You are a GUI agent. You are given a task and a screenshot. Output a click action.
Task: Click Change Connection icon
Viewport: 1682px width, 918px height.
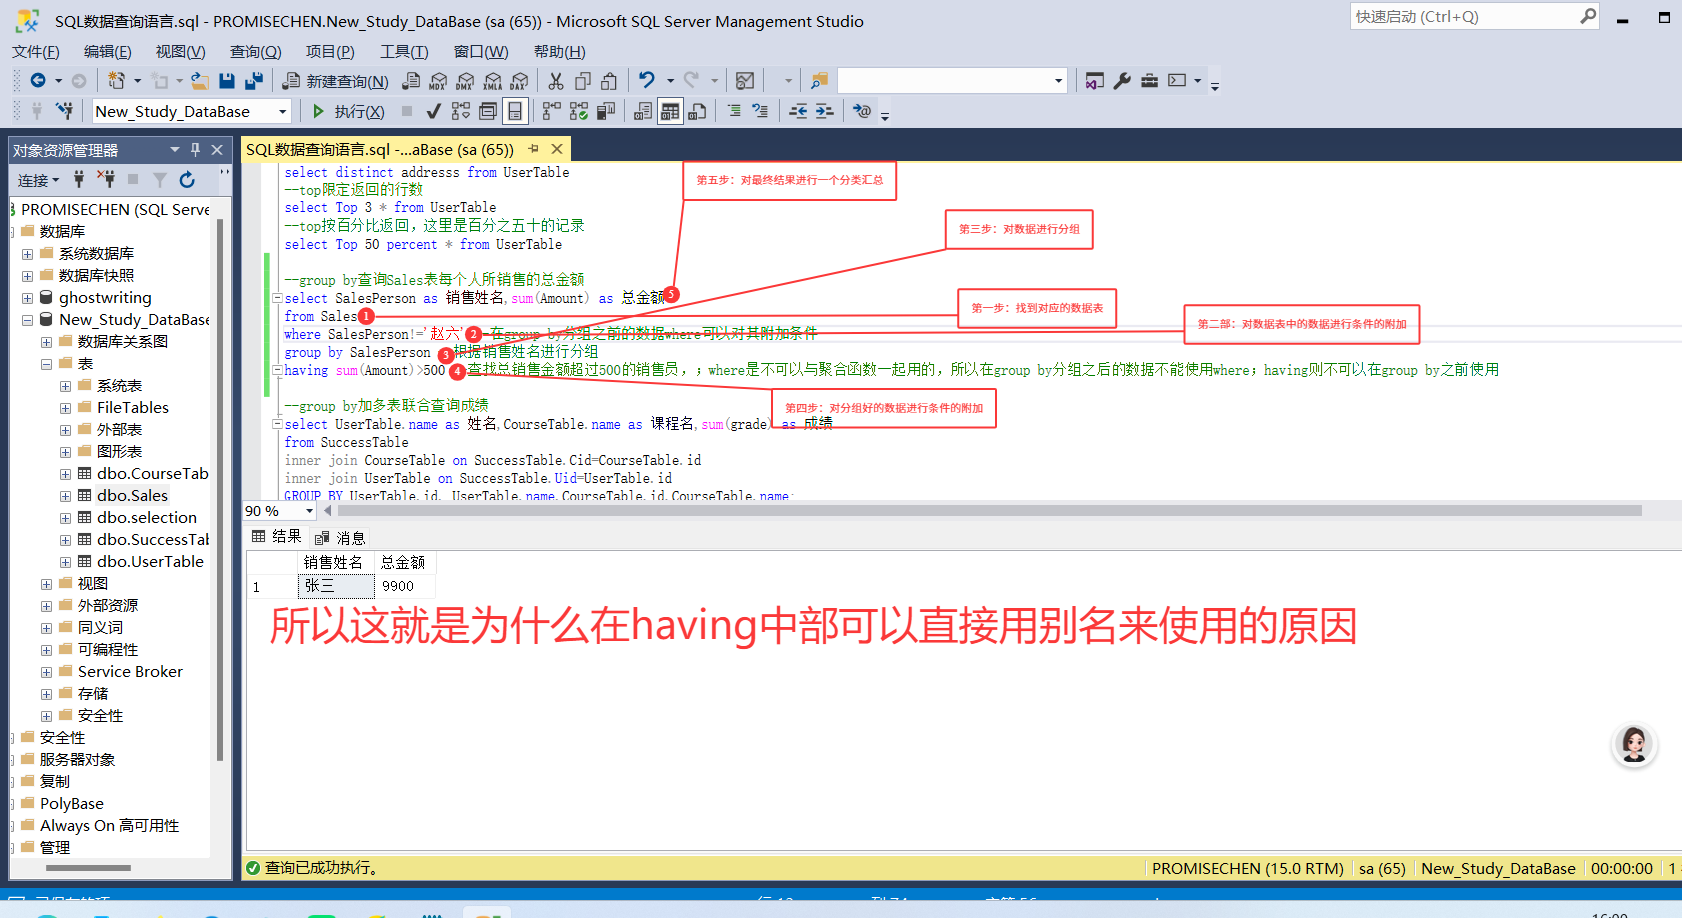tap(65, 111)
